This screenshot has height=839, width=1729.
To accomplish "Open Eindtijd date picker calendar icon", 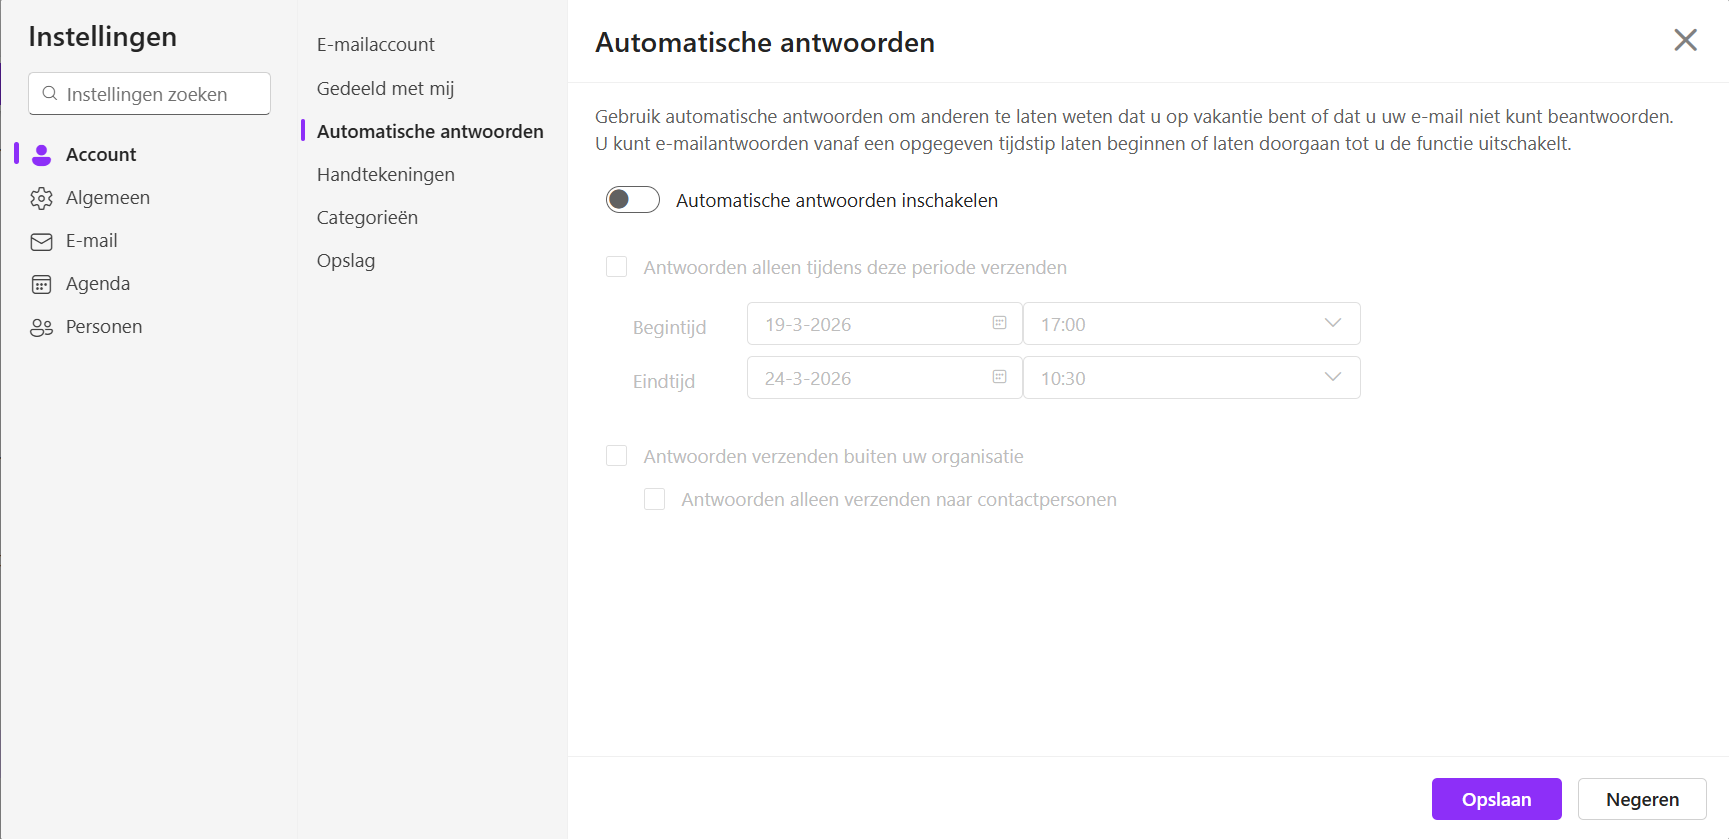I will click(999, 377).
